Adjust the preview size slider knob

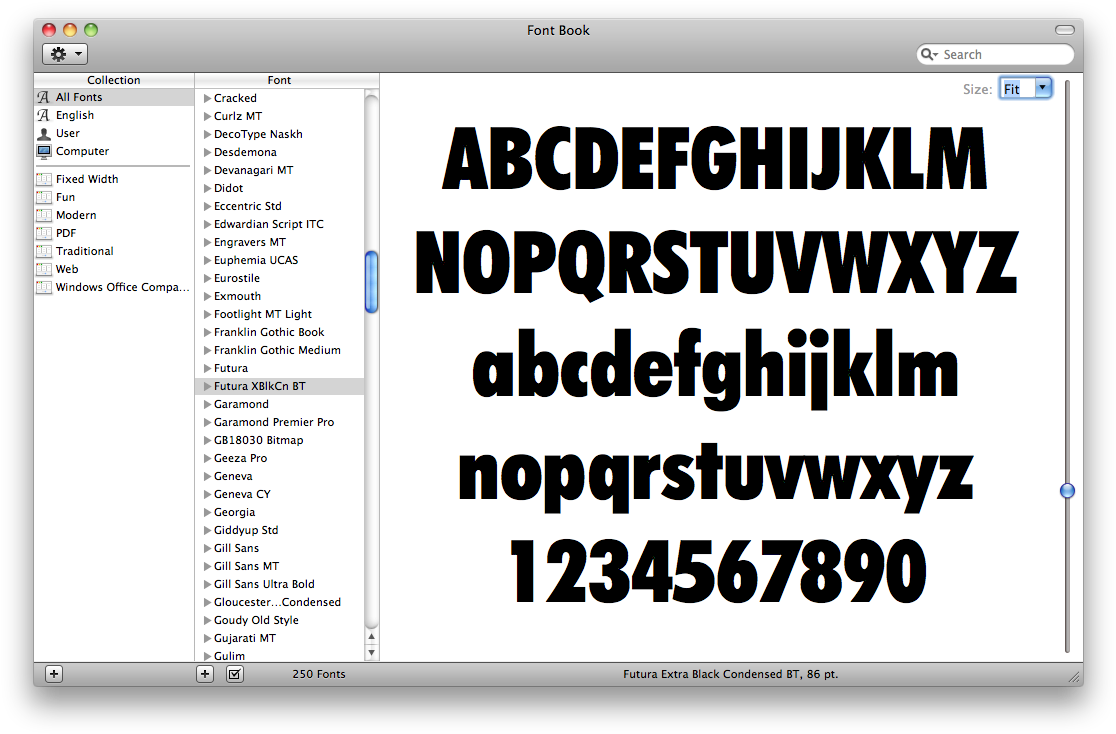tap(1067, 491)
